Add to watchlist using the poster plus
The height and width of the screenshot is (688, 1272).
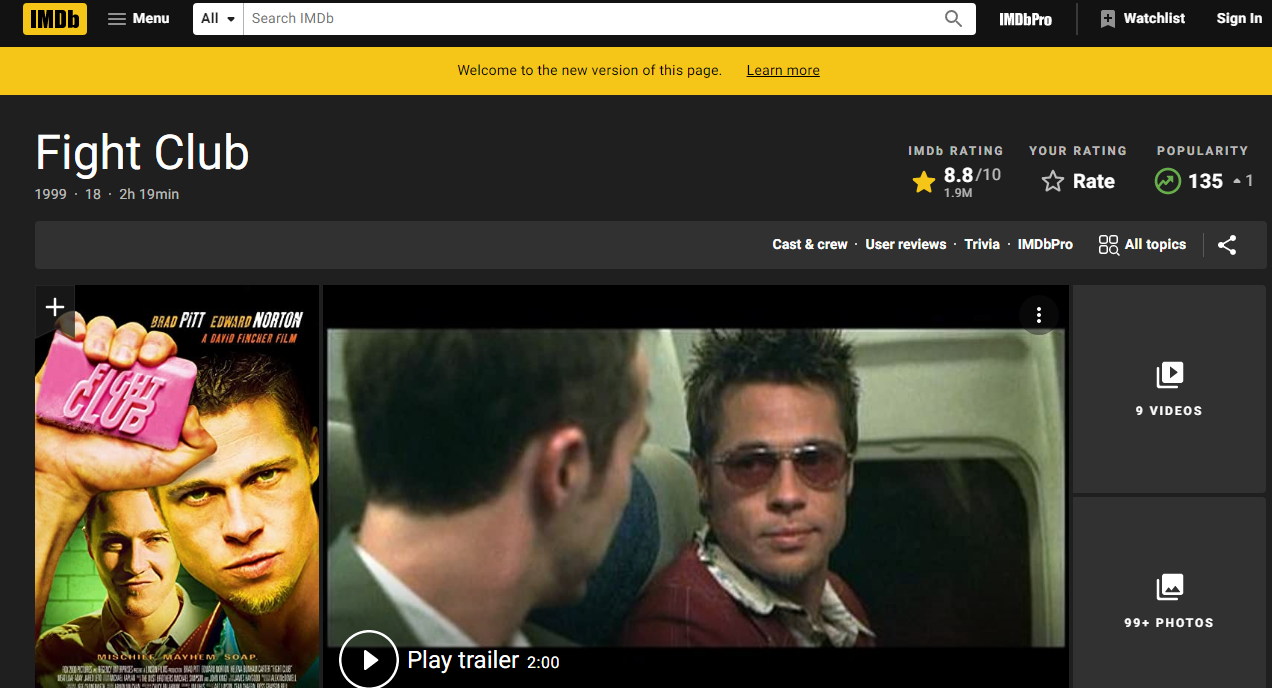tap(55, 308)
